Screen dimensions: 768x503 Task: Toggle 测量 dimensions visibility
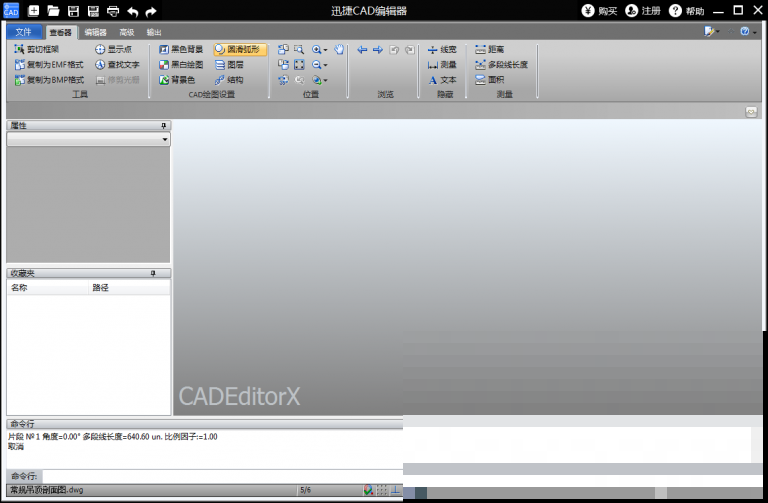[442, 64]
